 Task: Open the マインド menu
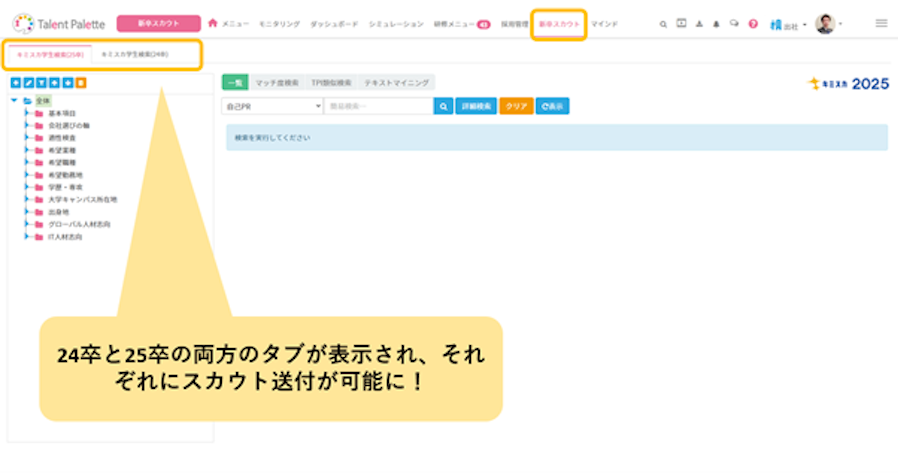604,24
